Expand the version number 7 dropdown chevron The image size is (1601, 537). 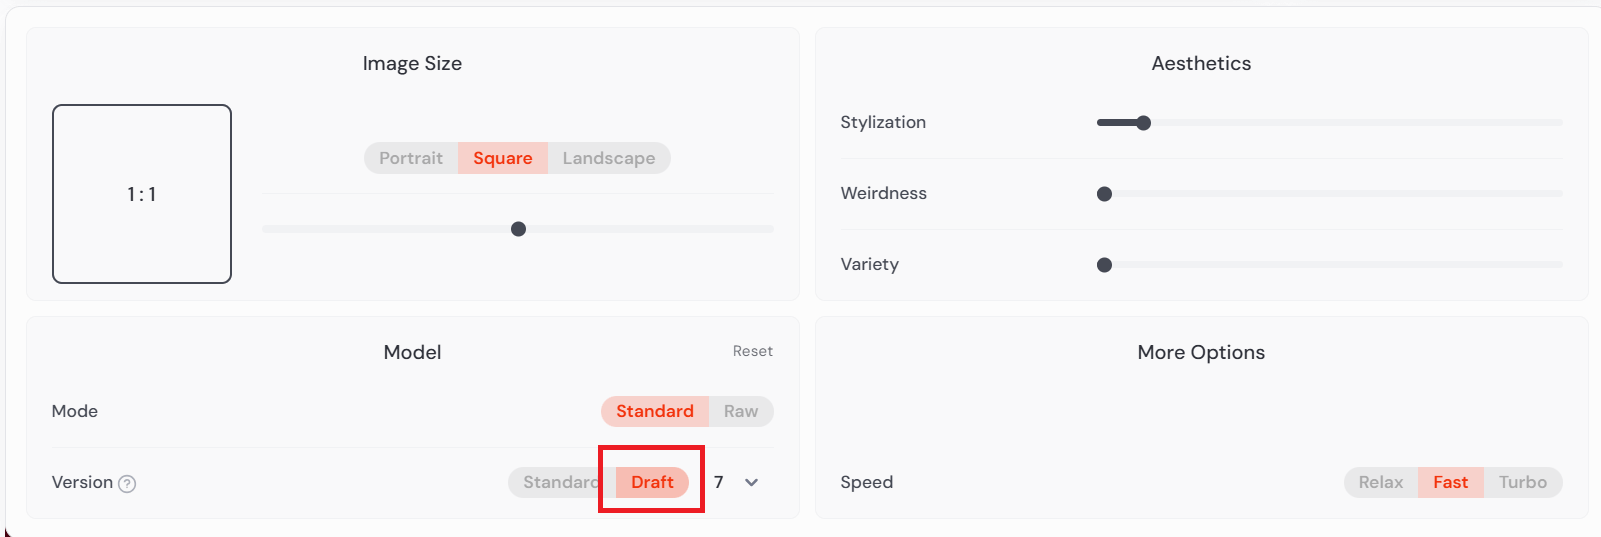point(752,483)
